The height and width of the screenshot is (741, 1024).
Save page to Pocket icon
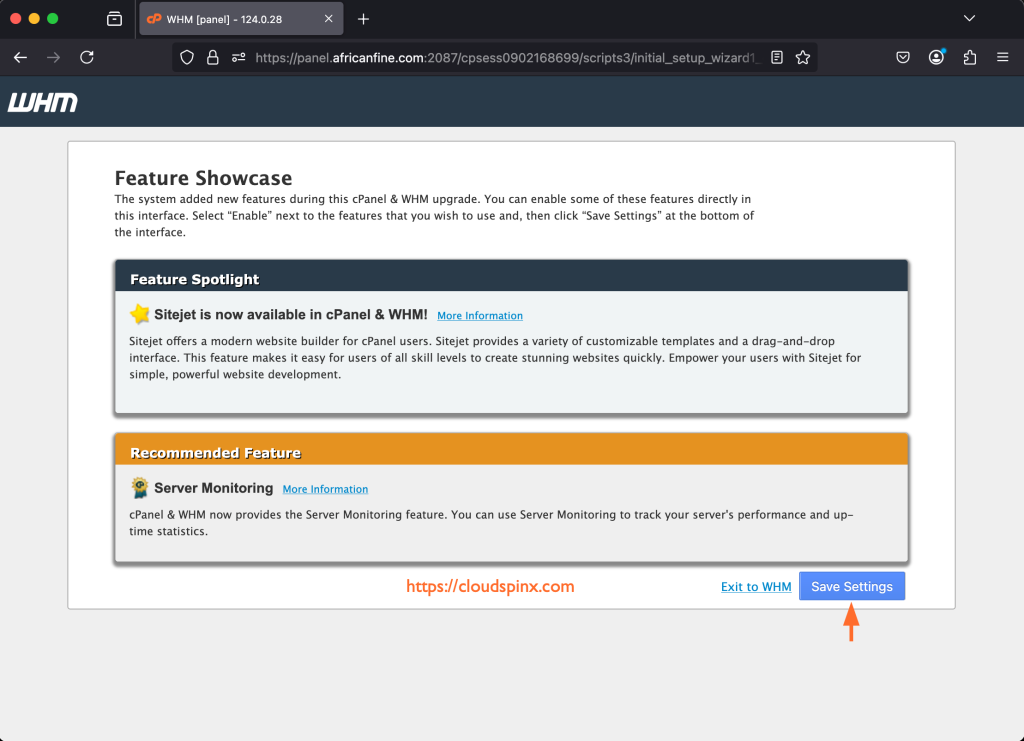coord(903,58)
